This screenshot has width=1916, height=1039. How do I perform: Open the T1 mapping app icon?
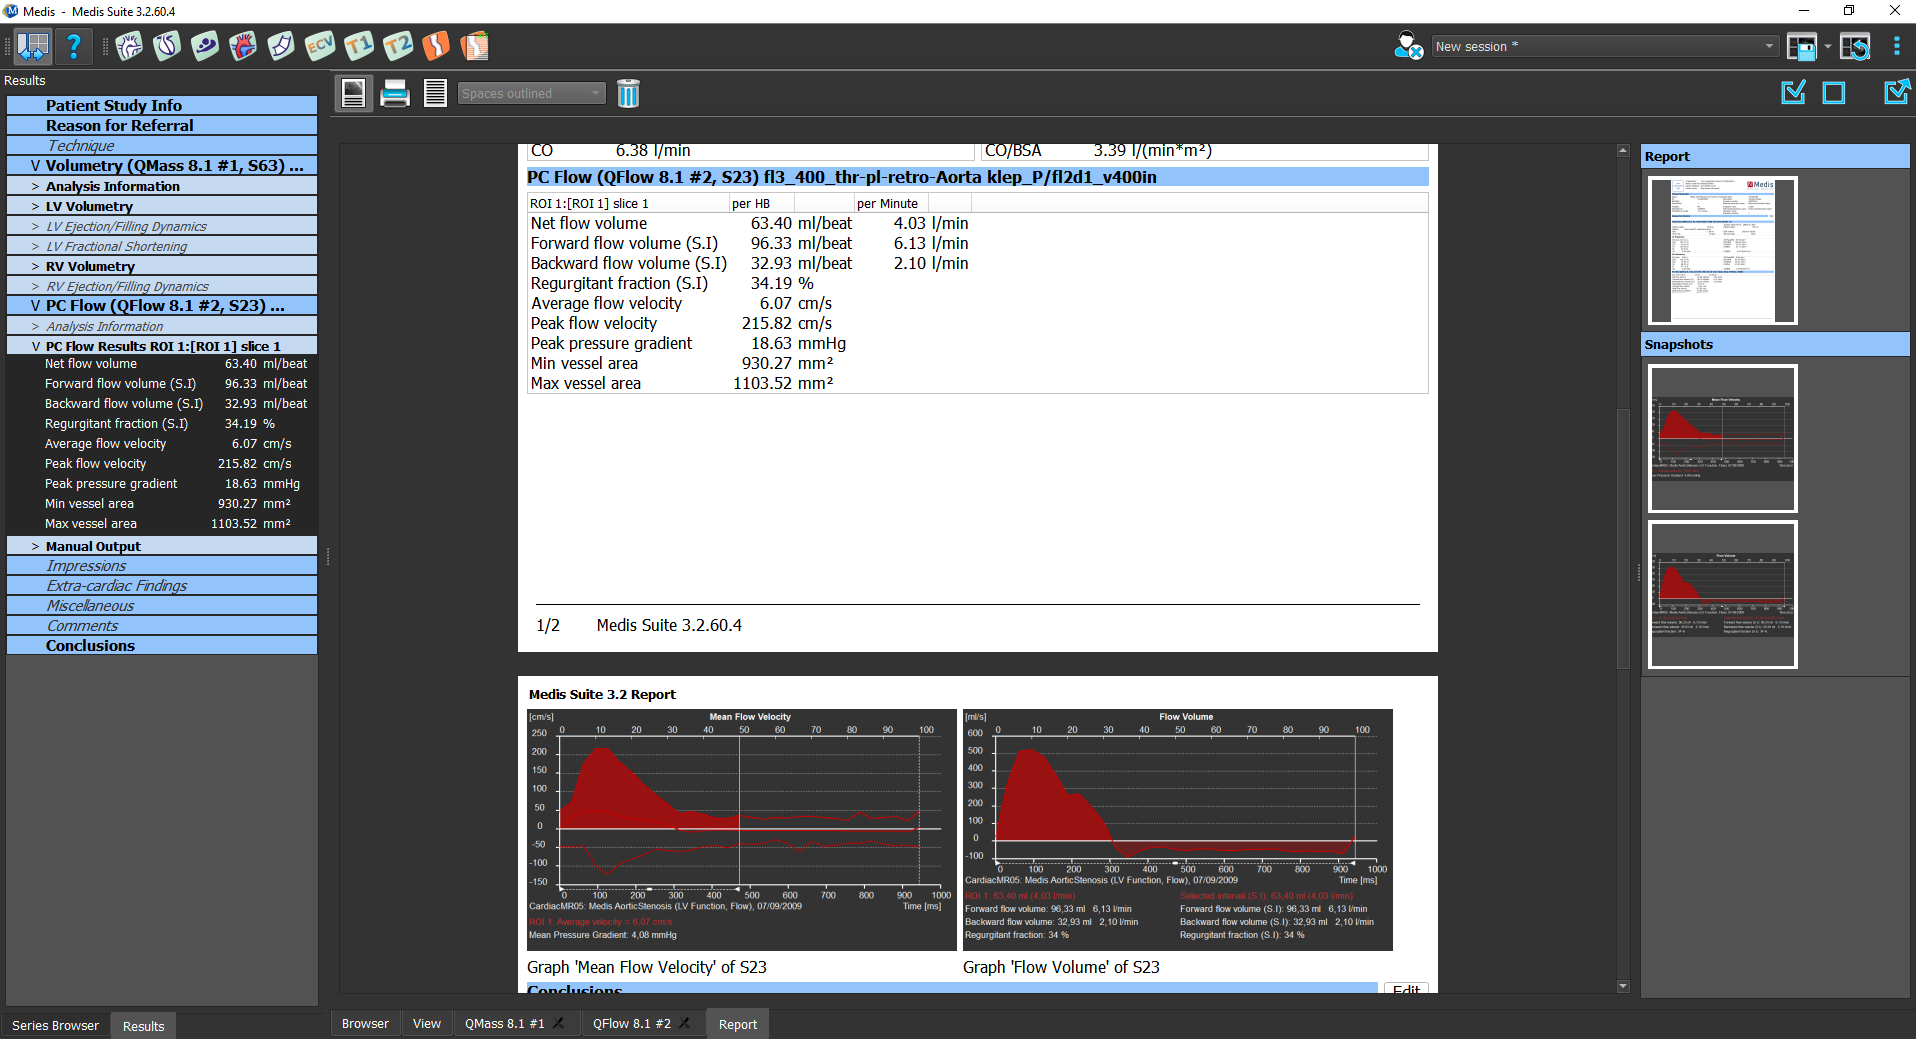point(358,46)
